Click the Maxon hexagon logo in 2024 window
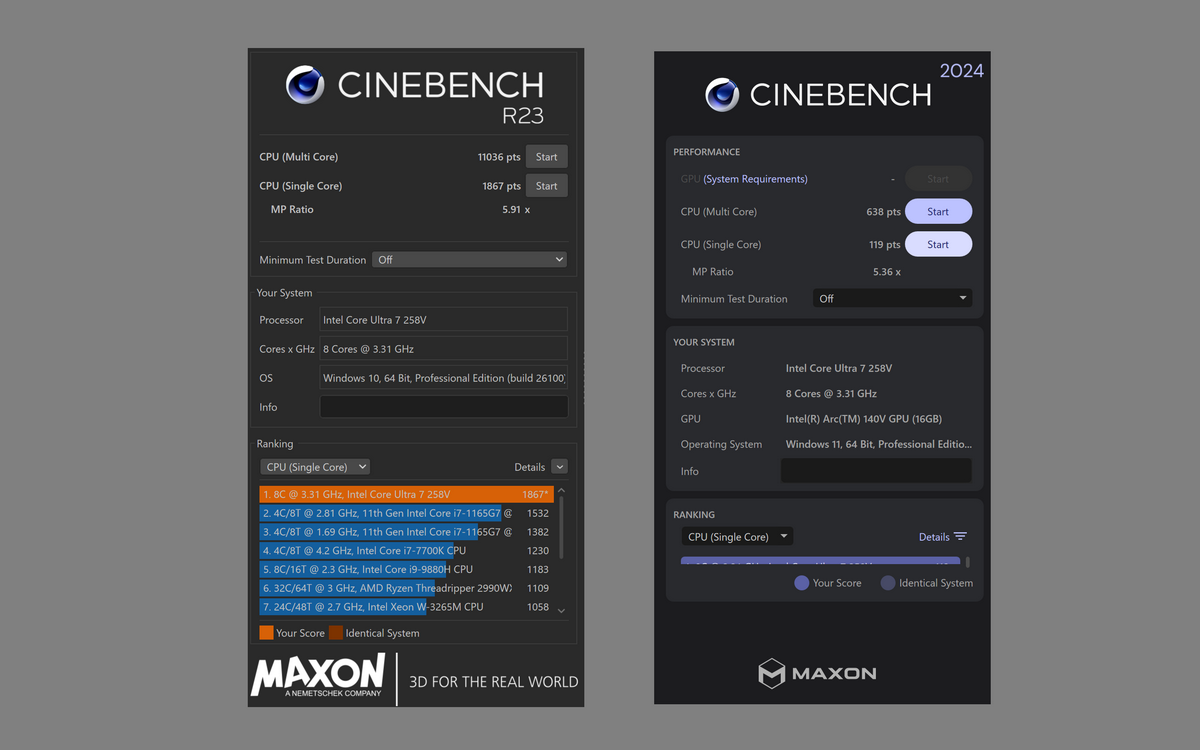 point(771,673)
